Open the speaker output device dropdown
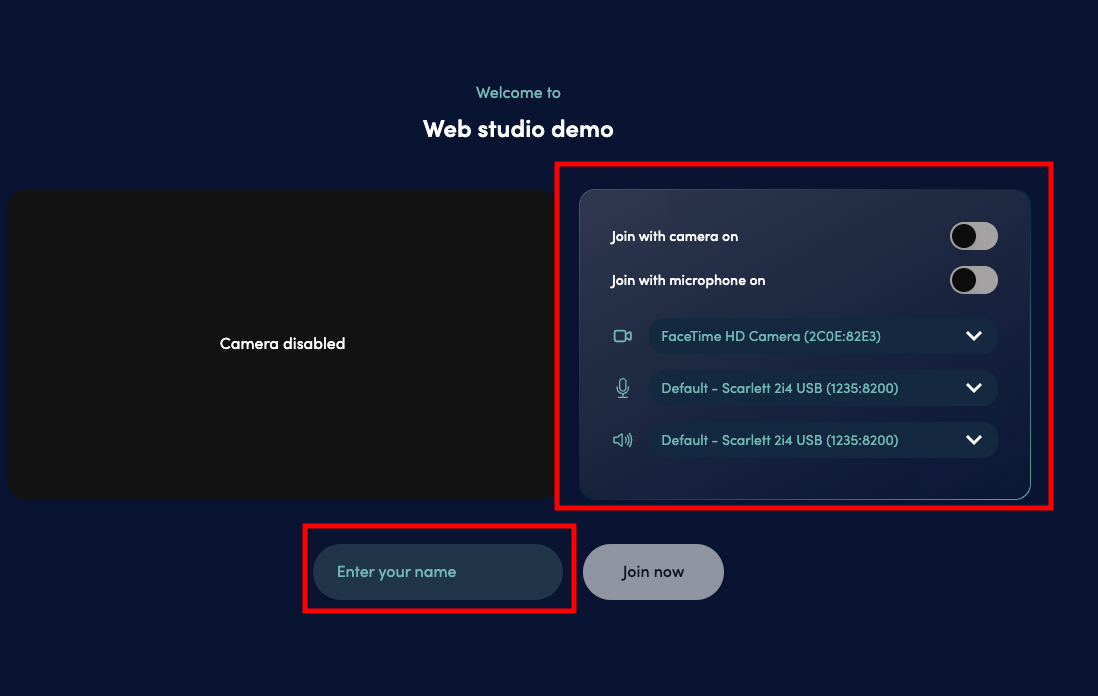1098x696 pixels. [823, 440]
